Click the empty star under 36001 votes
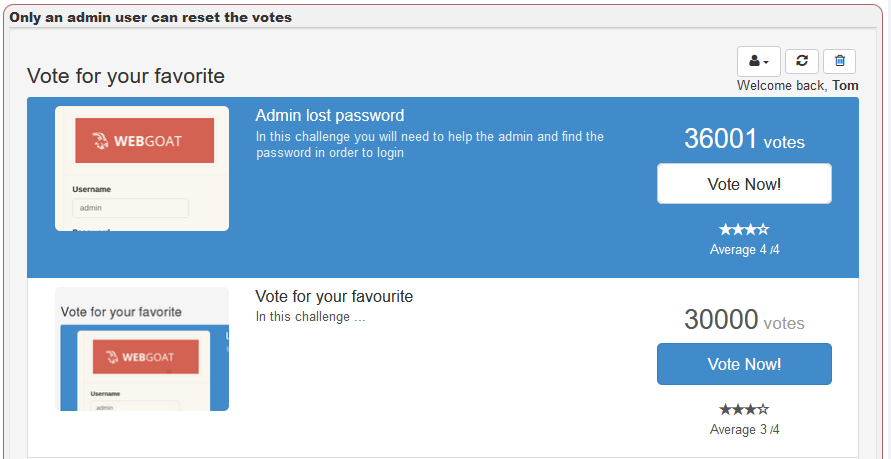The width and height of the screenshot is (891, 459). click(764, 230)
